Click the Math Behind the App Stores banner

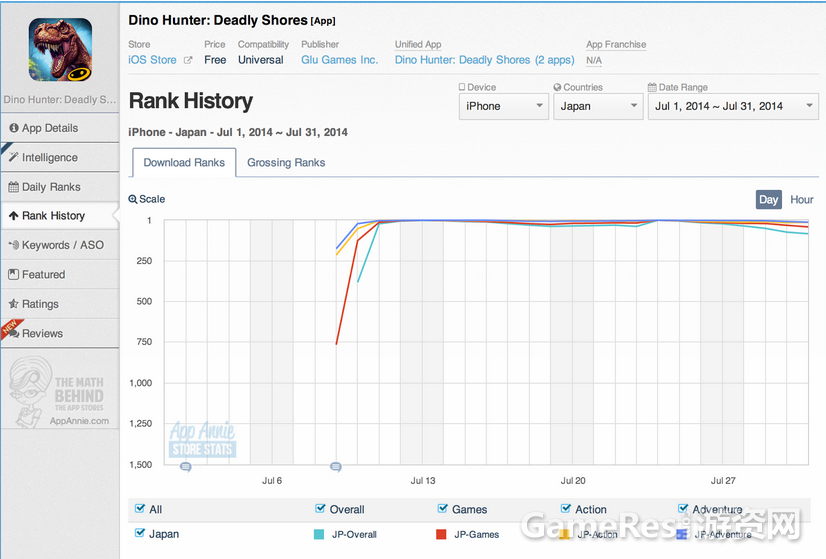pos(59,391)
